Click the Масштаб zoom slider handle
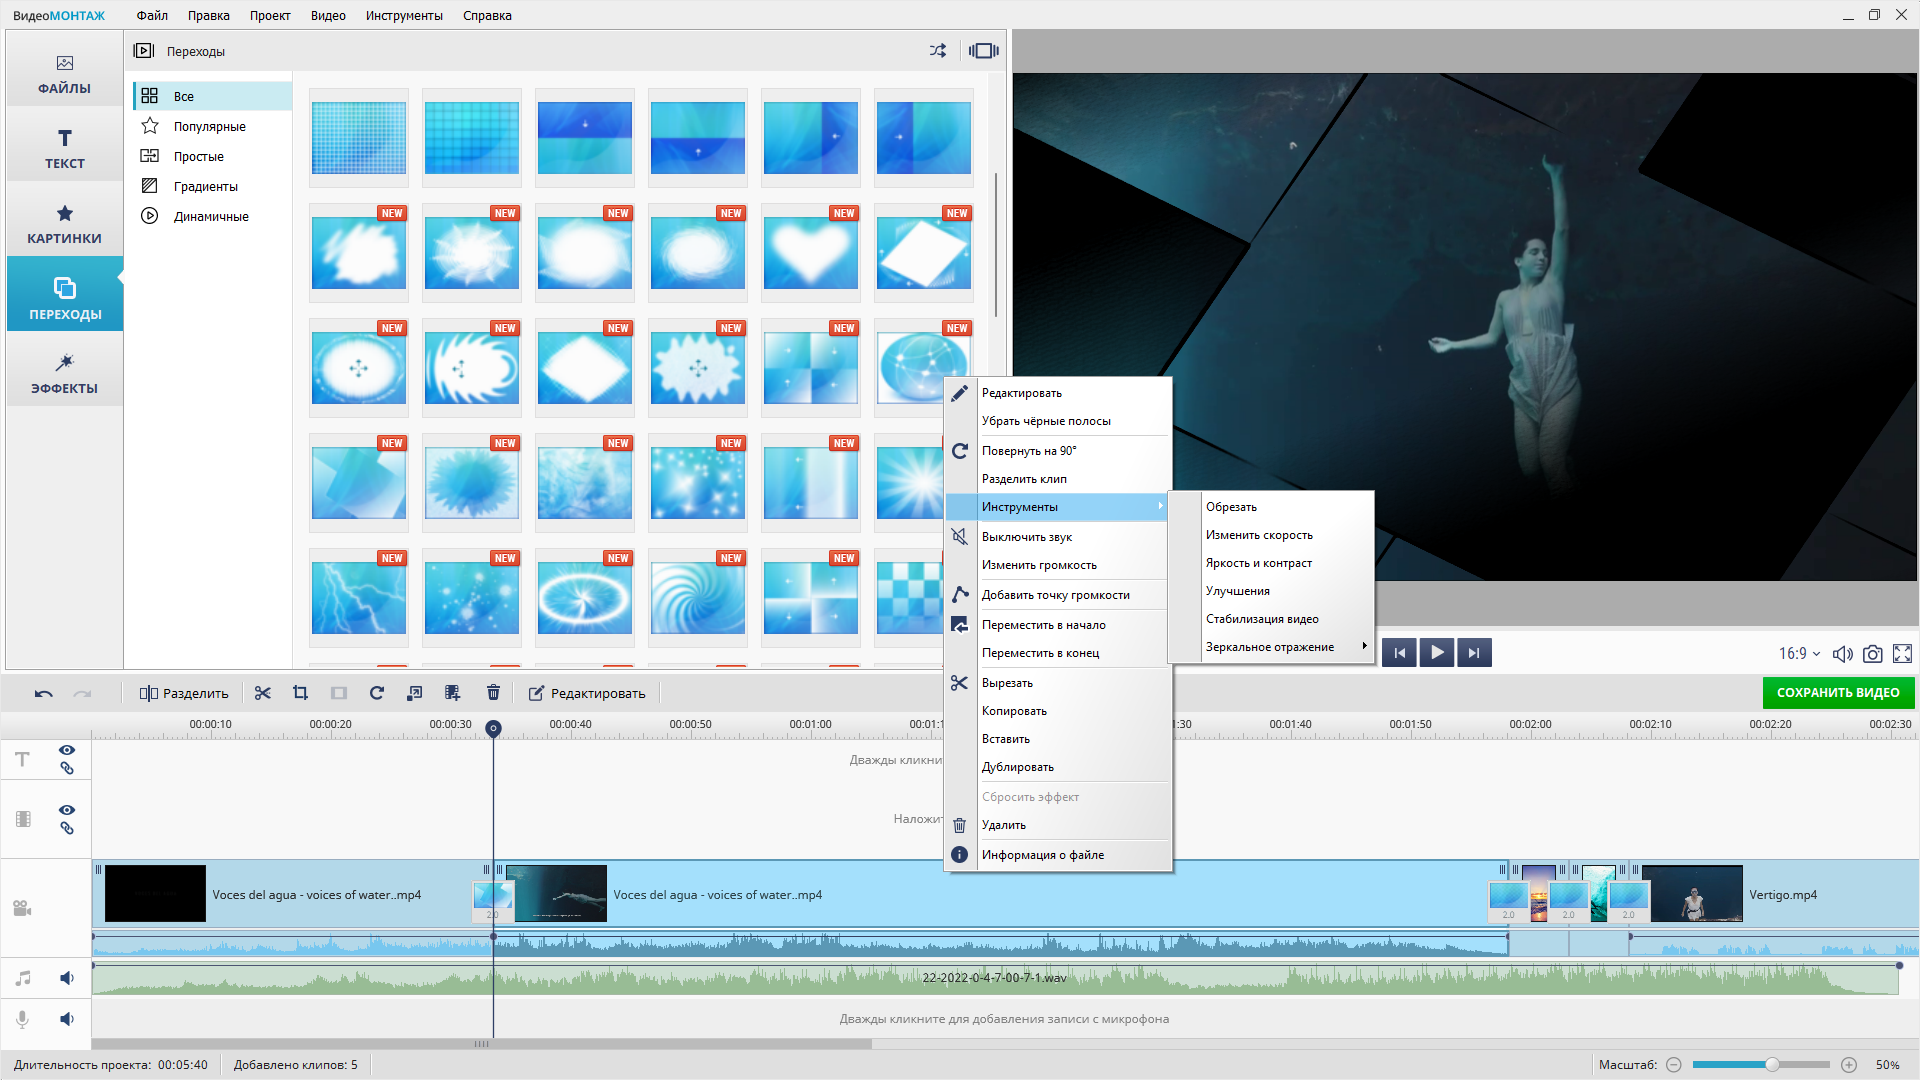Image resolution: width=1920 pixels, height=1080 pixels. (1772, 1065)
